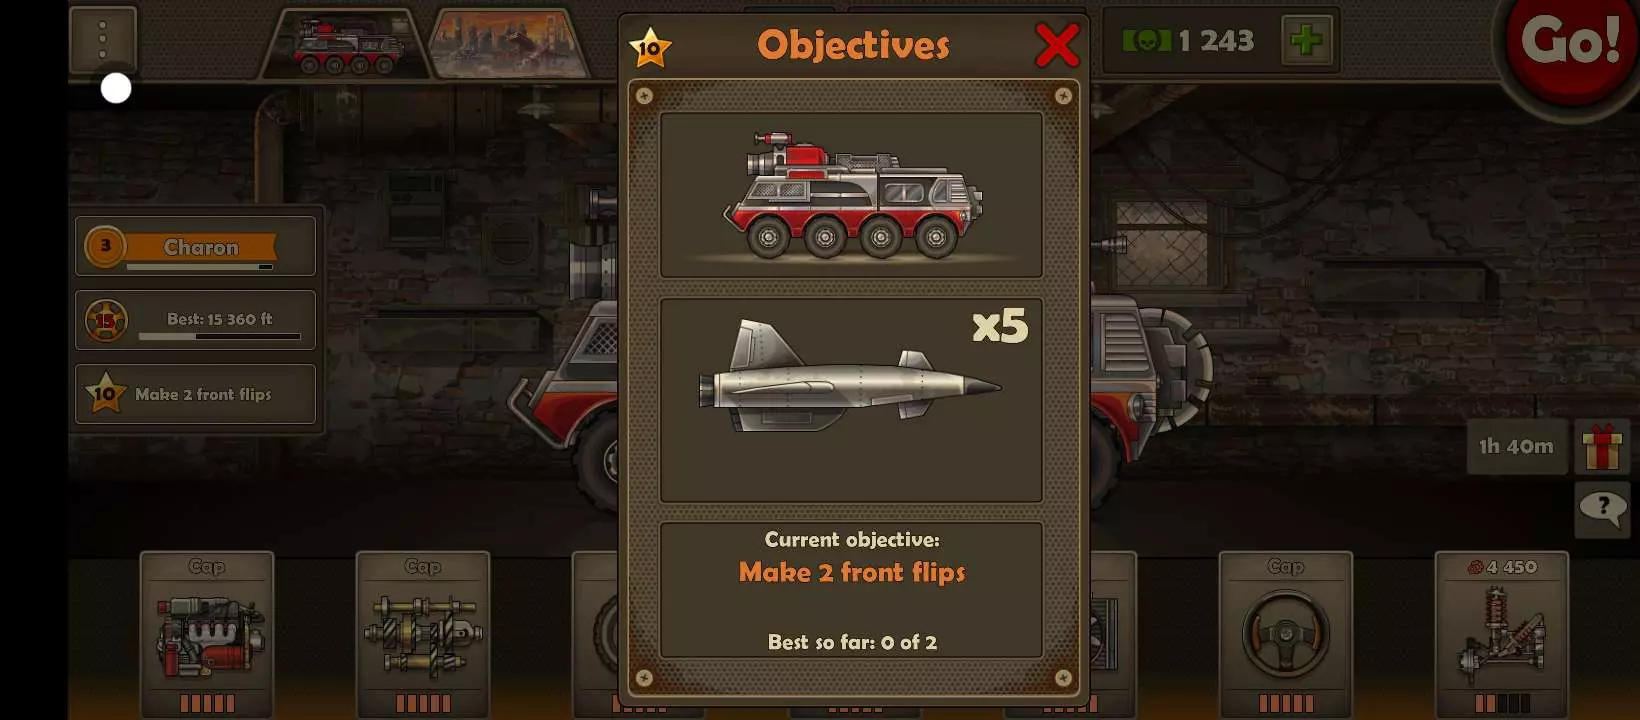Viewport: 1640px width, 720px height.
Task: Click the 1h 40m gift timer
Action: click(1516, 446)
